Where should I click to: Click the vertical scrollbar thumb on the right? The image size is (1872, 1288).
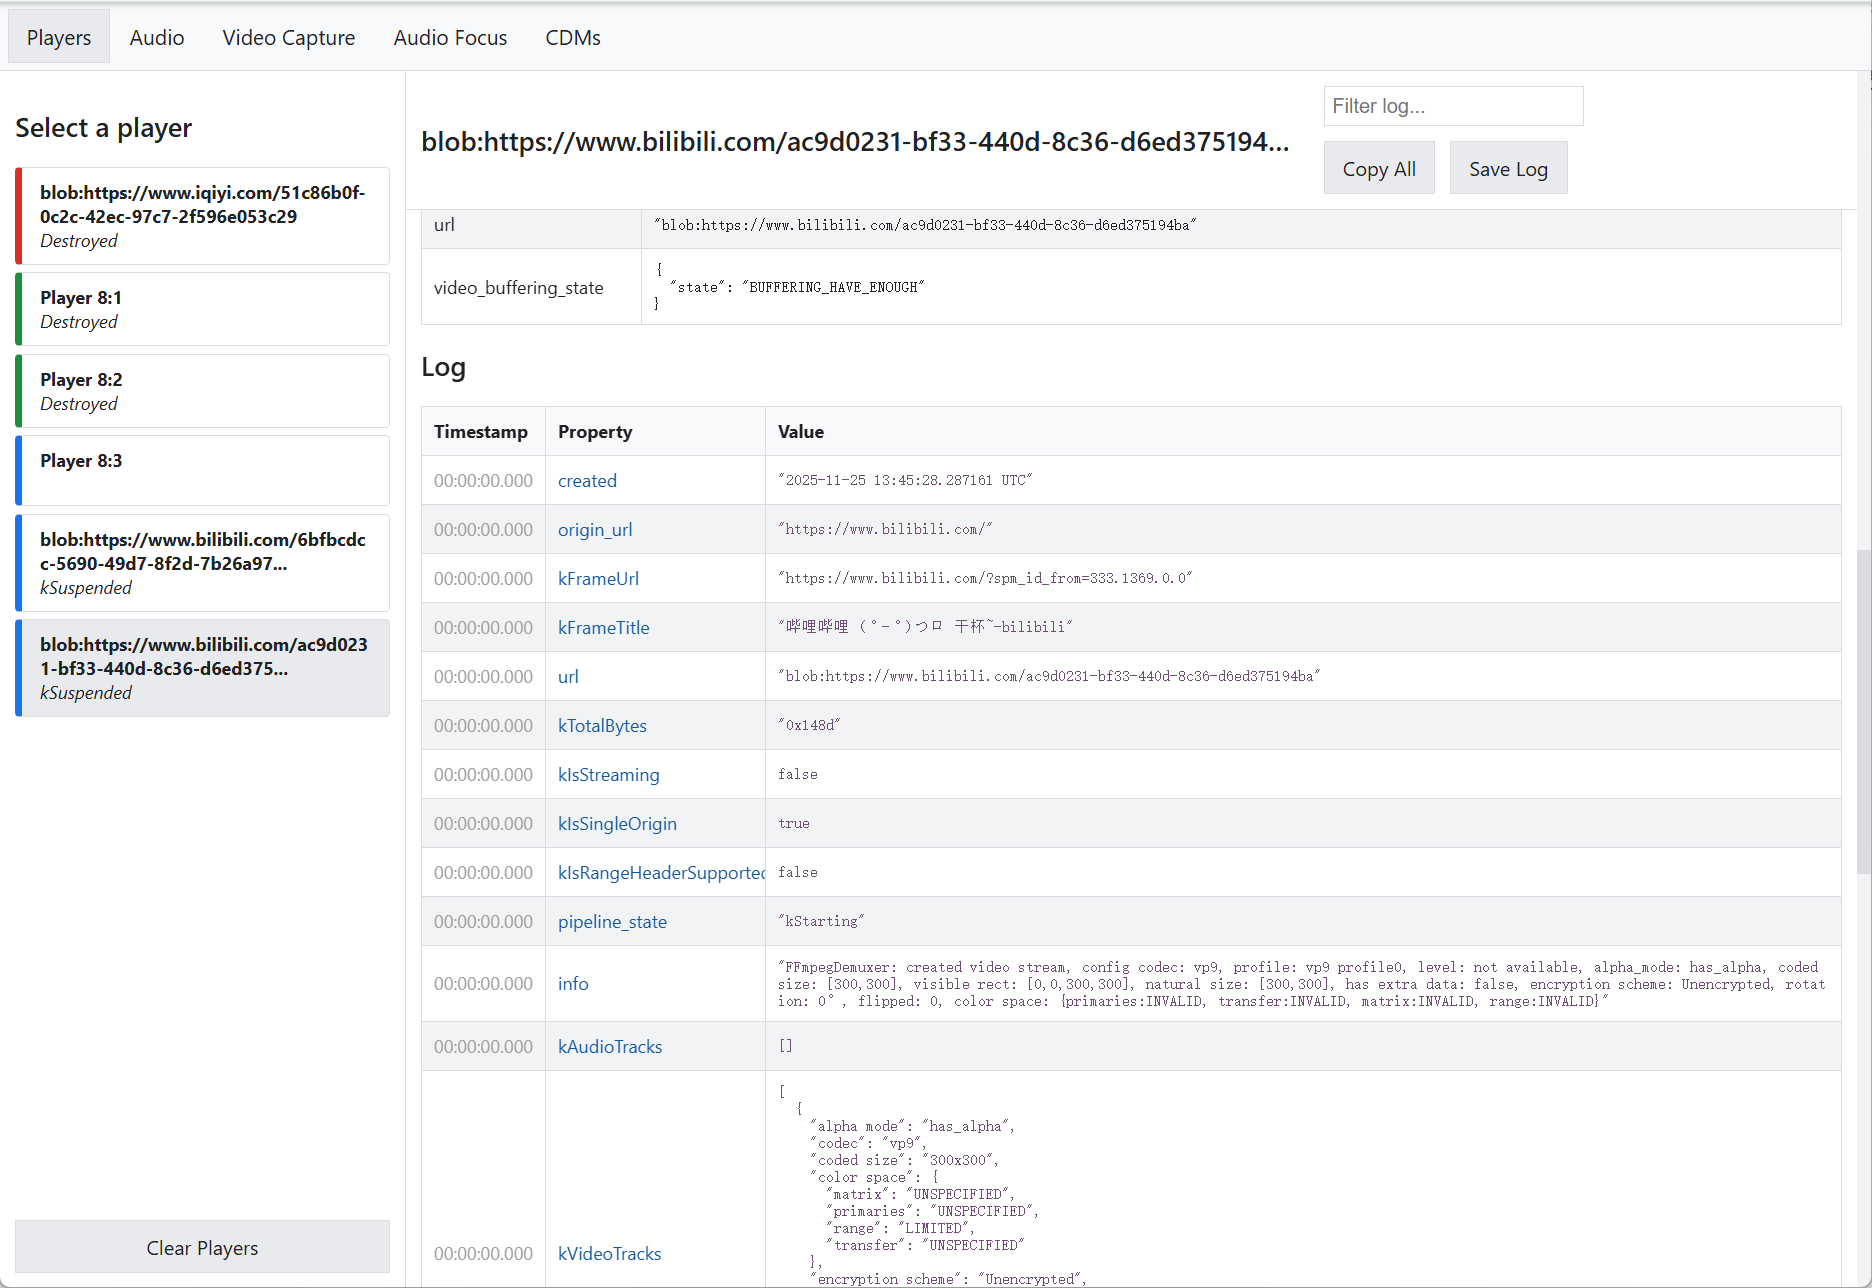pos(1863,710)
